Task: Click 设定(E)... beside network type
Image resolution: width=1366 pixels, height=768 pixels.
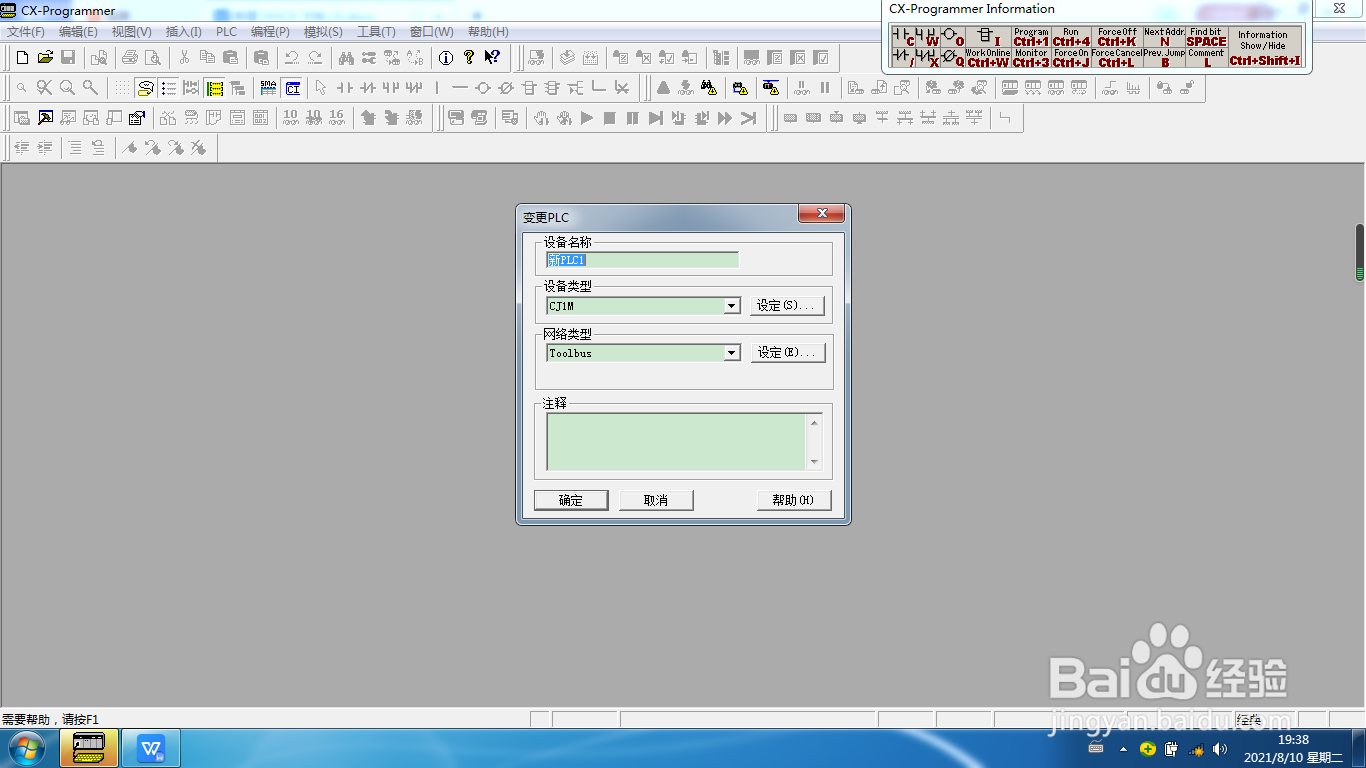Action: (x=788, y=352)
